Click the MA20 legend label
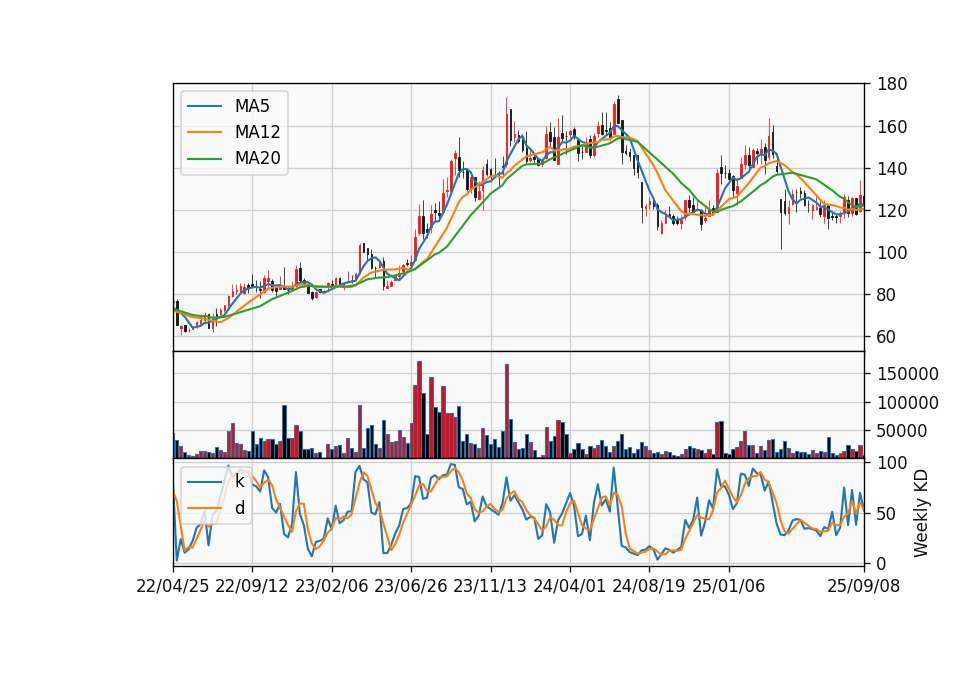The image size is (960, 690). click(x=257, y=158)
